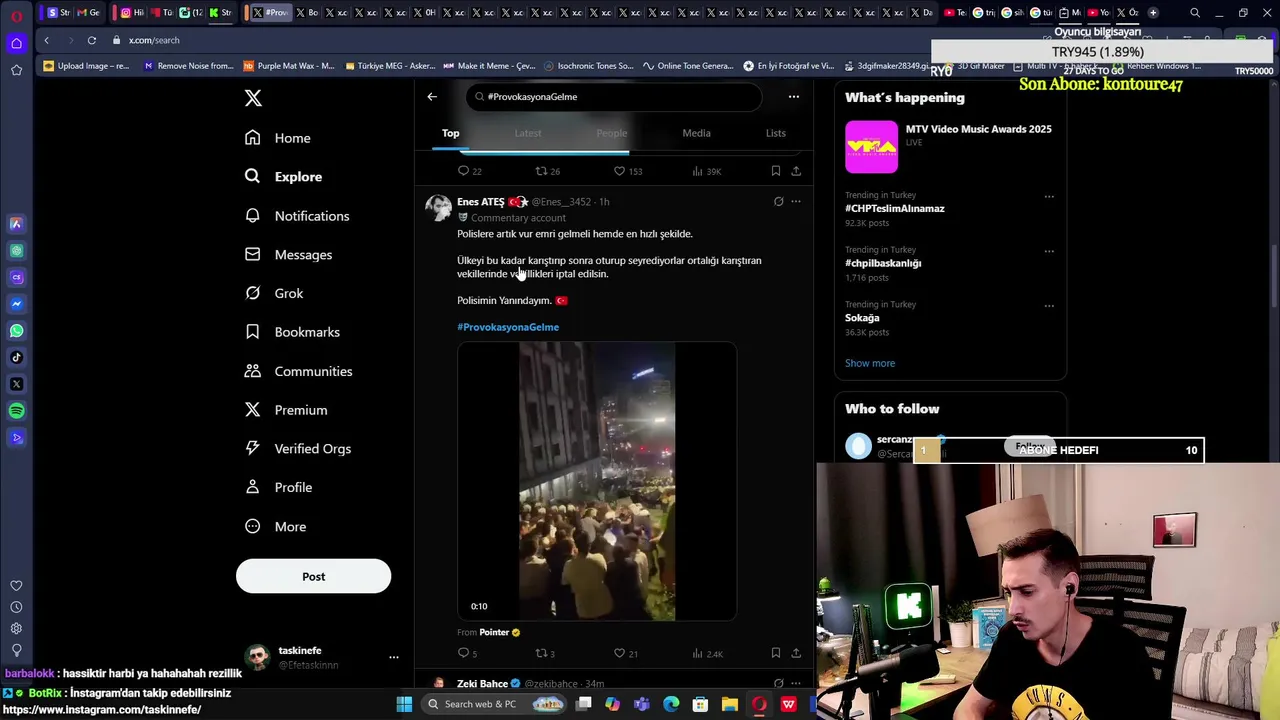Like the post with 153 likes
Viewport: 1280px width, 720px height.
(628, 171)
